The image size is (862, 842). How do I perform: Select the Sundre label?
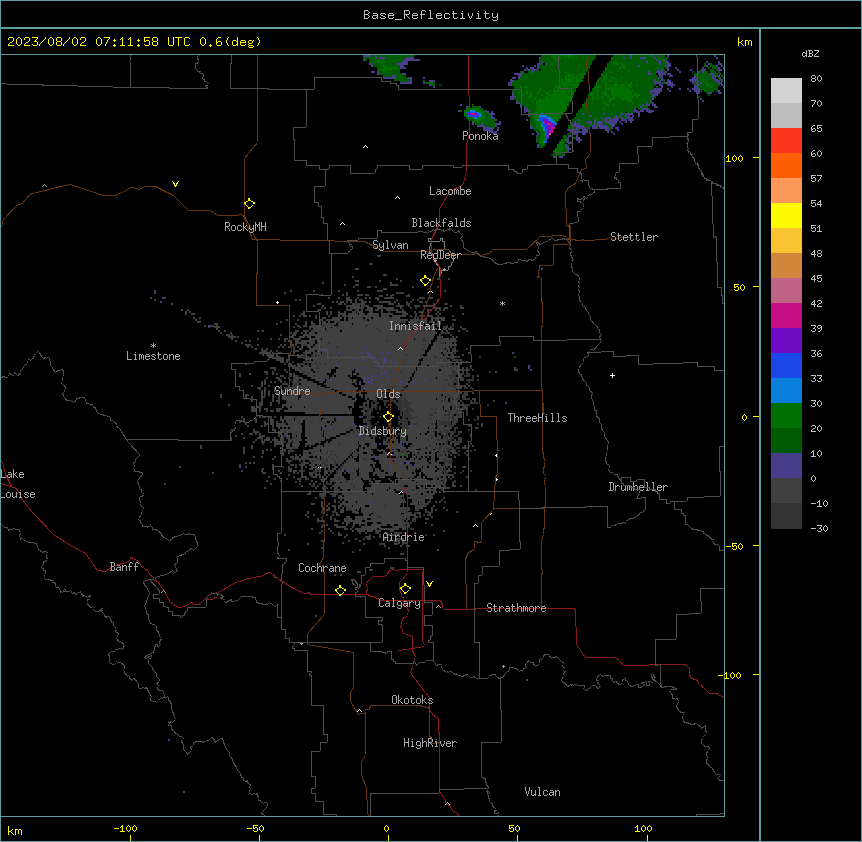(x=292, y=391)
